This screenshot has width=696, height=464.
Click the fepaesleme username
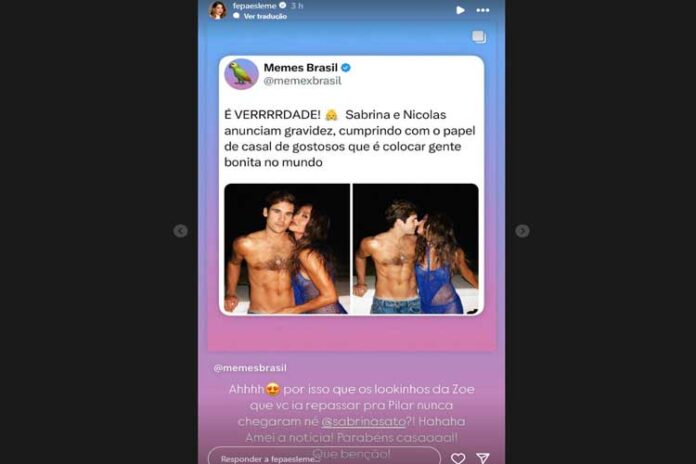(254, 6)
